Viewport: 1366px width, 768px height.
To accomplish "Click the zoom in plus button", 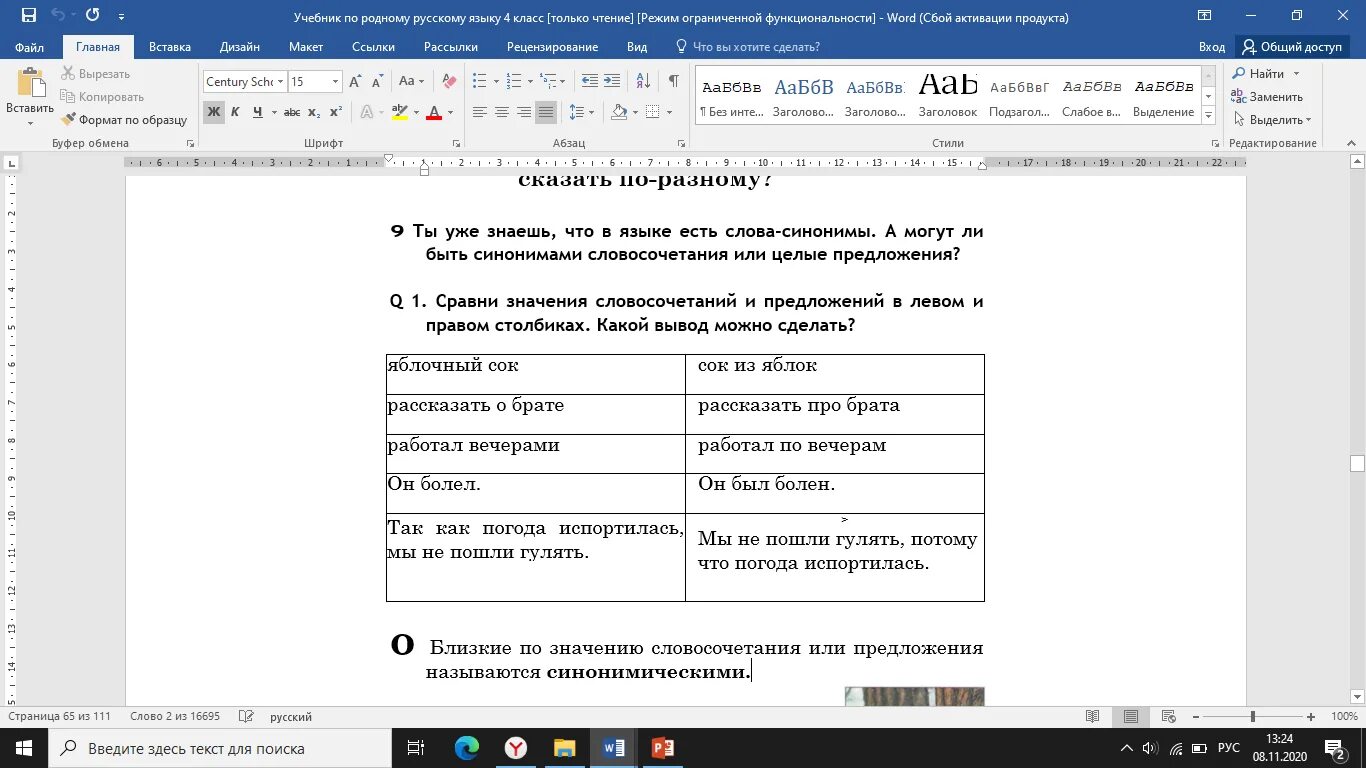I will point(1311,717).
